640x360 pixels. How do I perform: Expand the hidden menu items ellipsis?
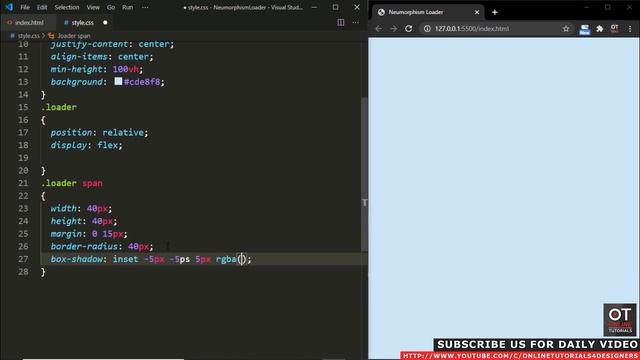[x=145, y=7]
